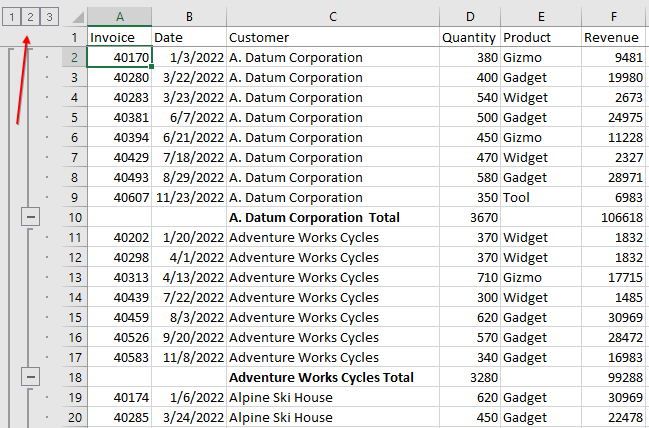Screen dimensions: 649x428
Task: Select column E header
Action: 541,17
